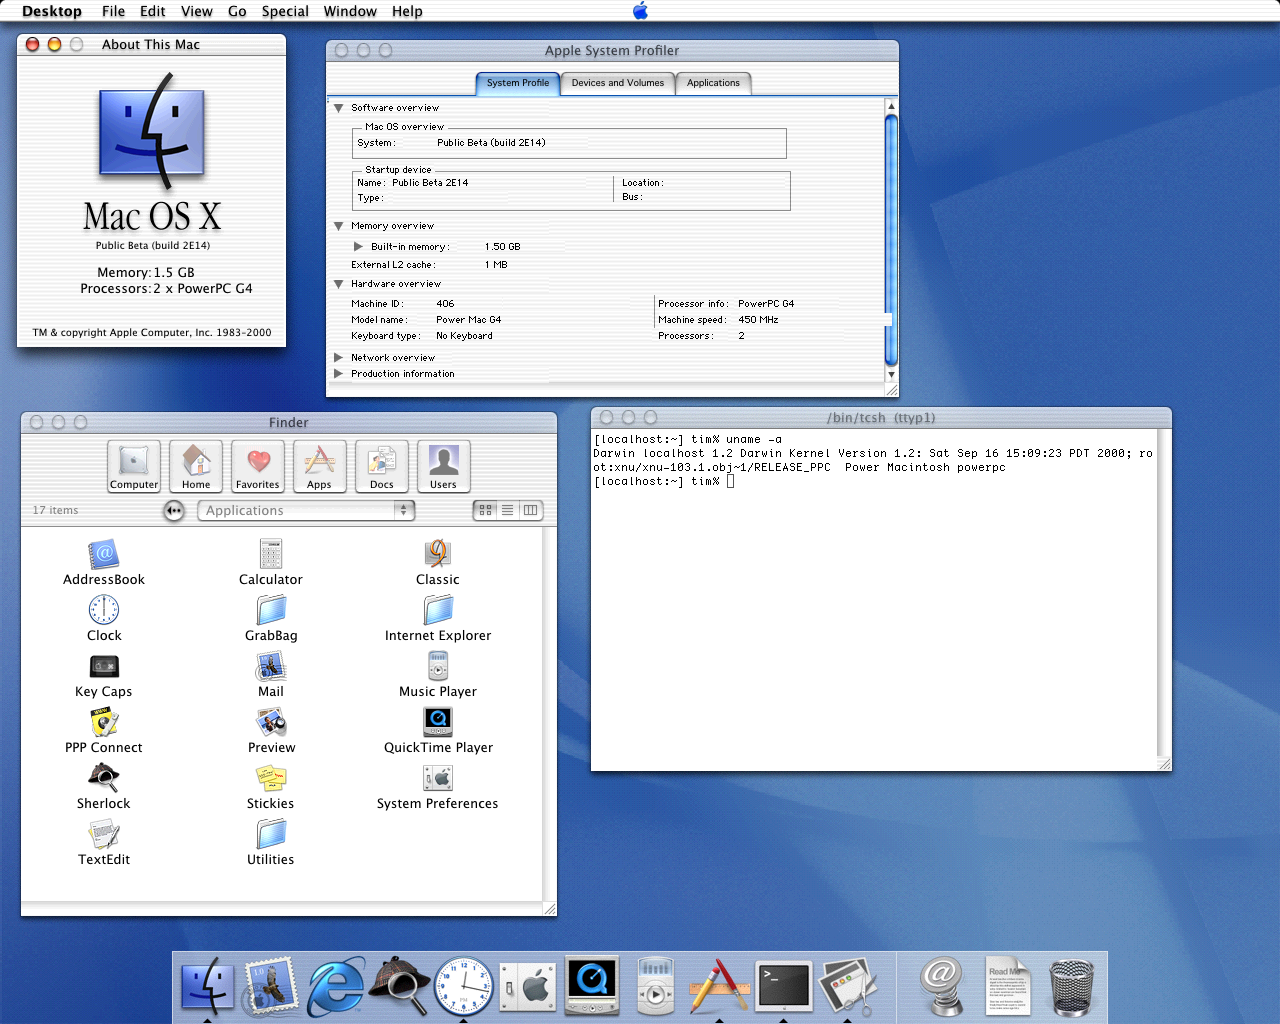Open the Help menu
Viewport: 1280px width, 1024px height.
(x=407, y=11)
